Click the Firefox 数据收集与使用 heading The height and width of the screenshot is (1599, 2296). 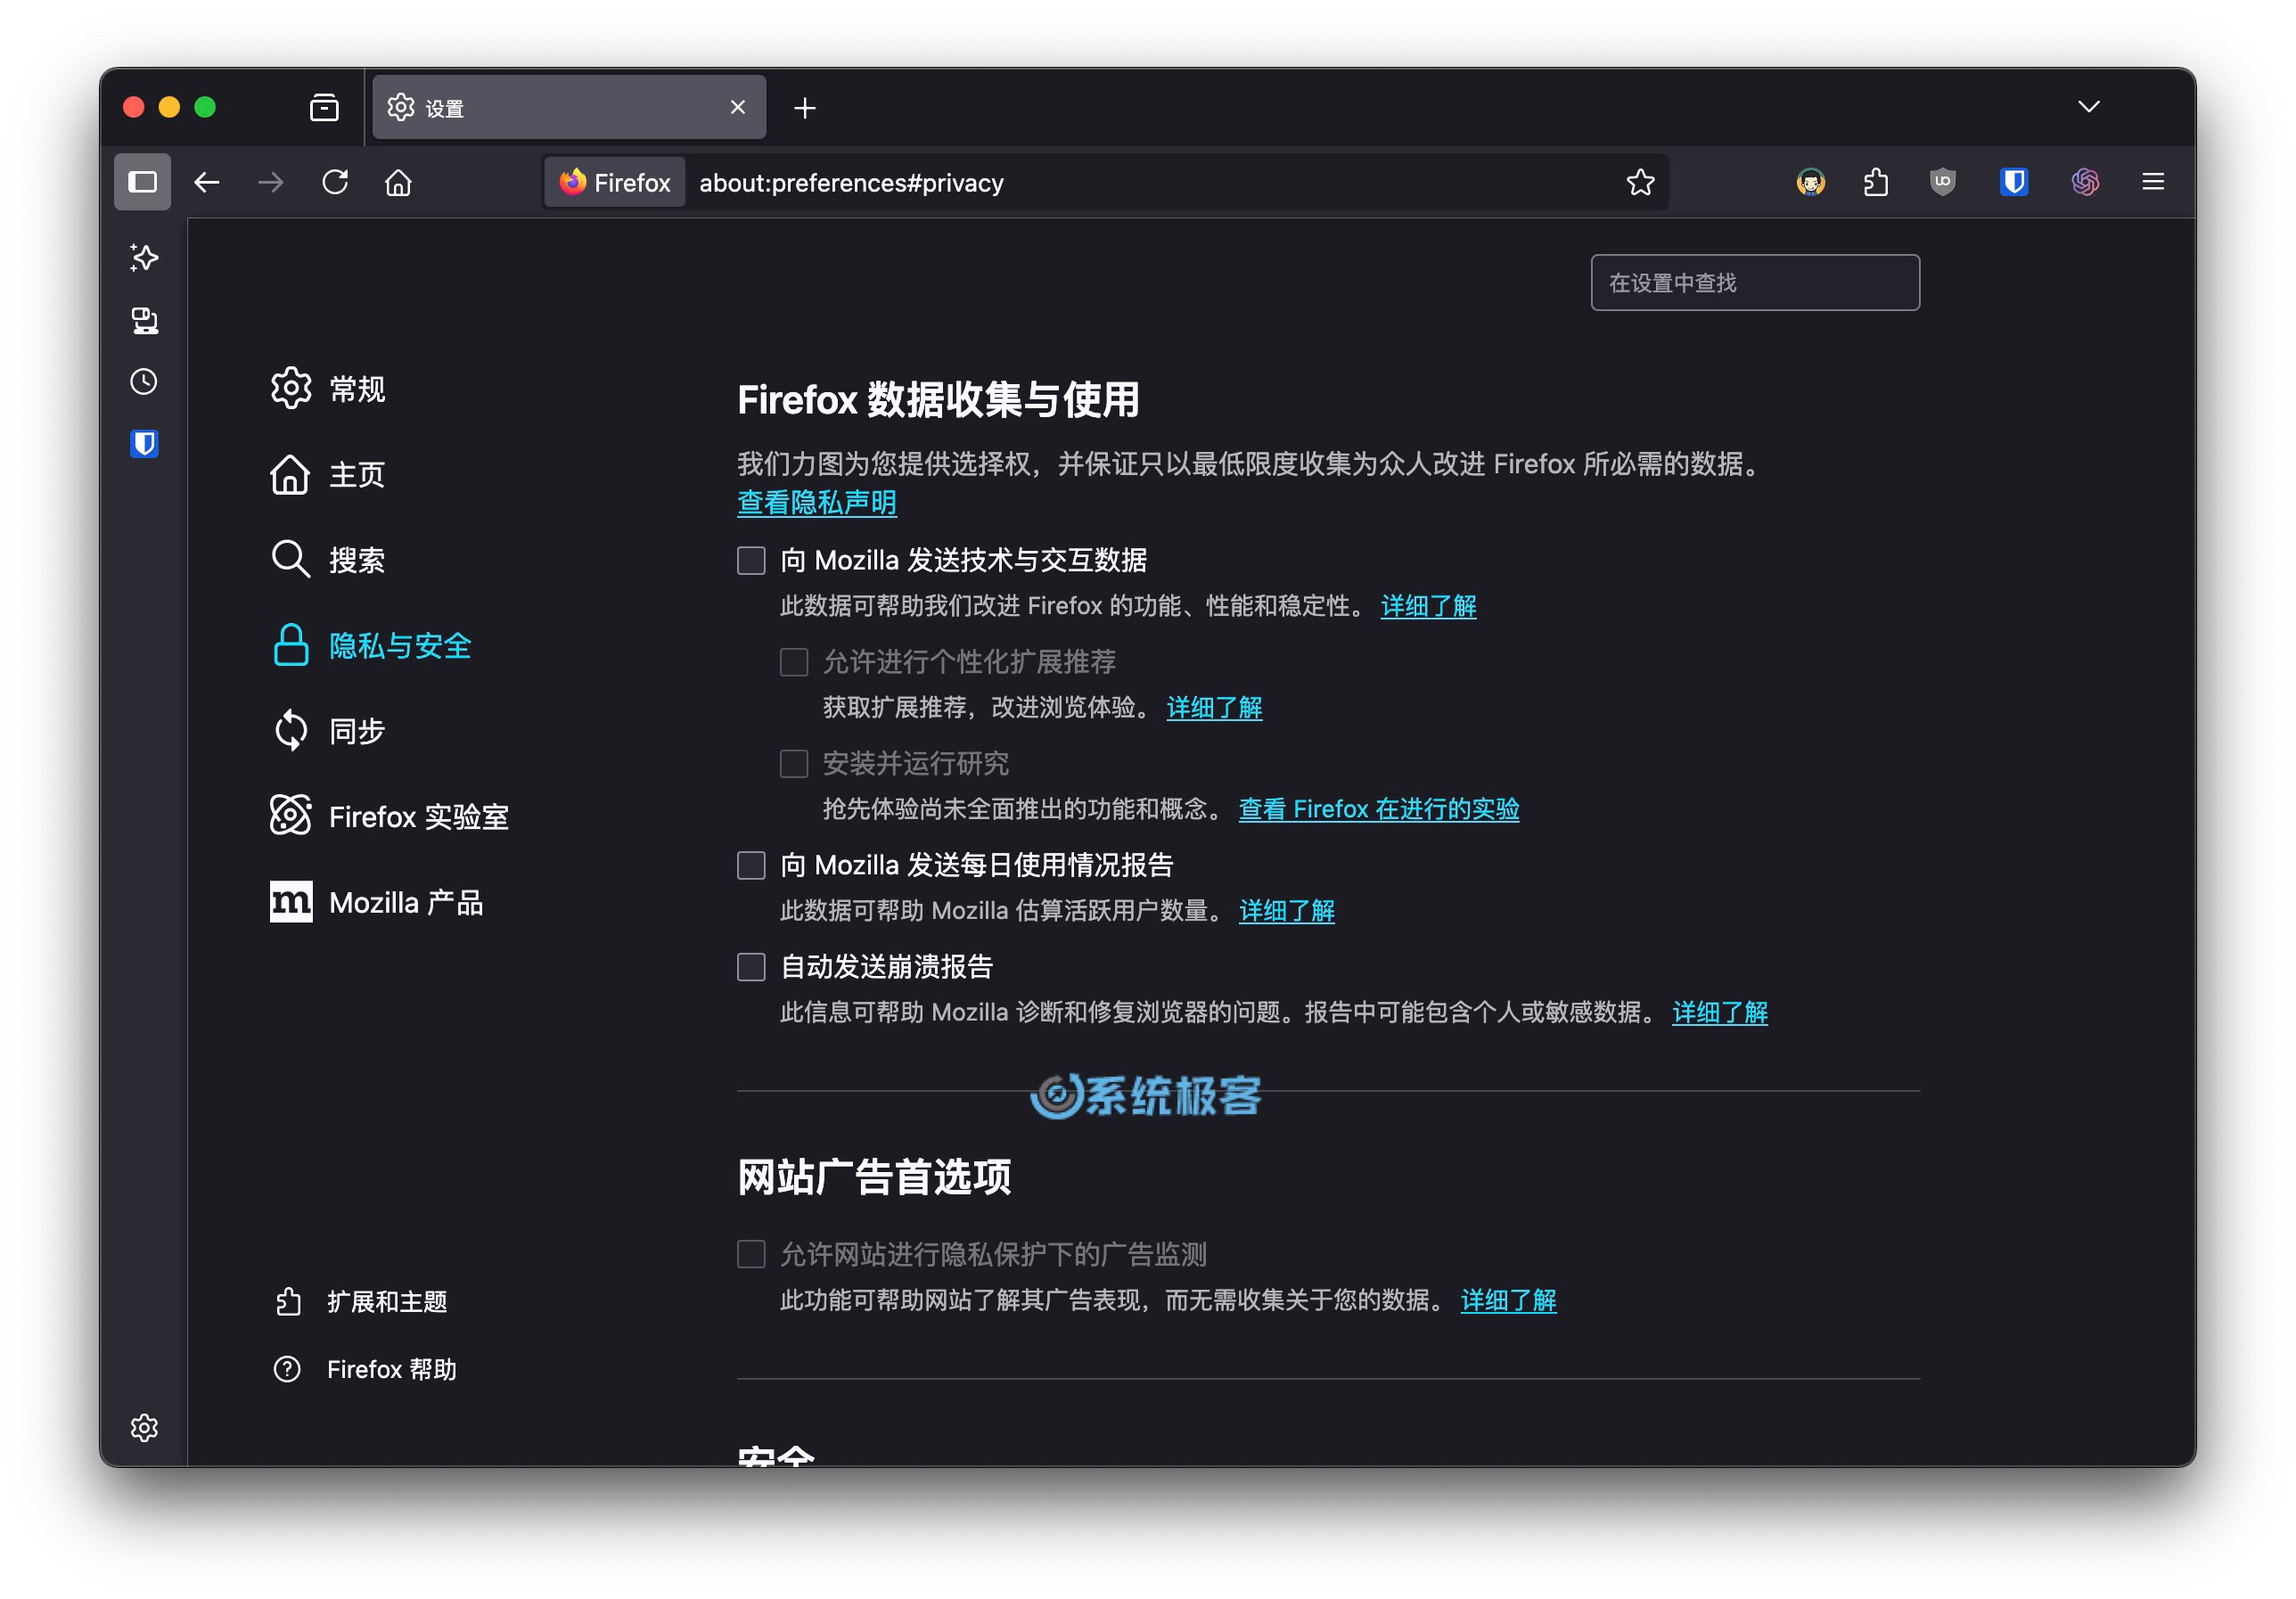pyautogui.click(x=938, y=400)
